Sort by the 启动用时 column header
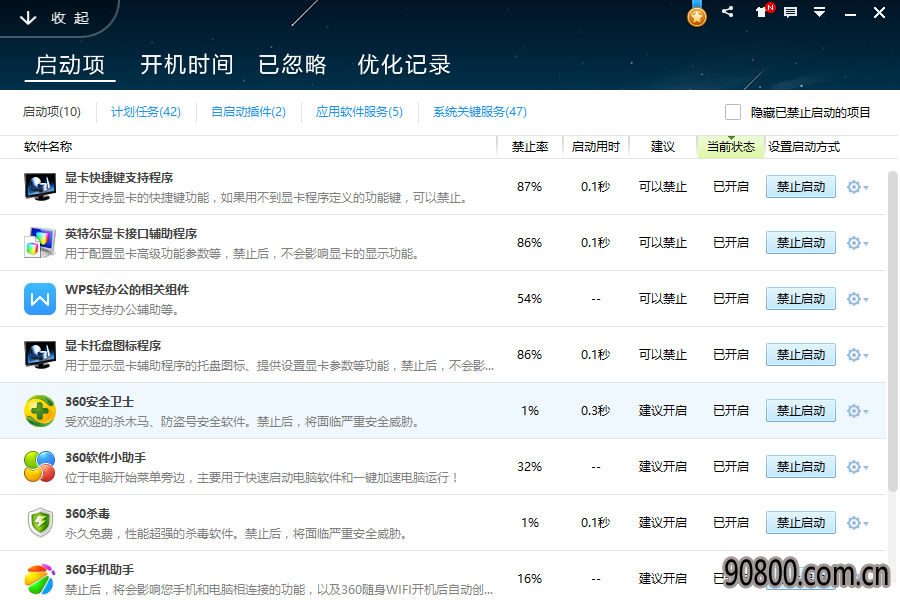 (596, 147)
